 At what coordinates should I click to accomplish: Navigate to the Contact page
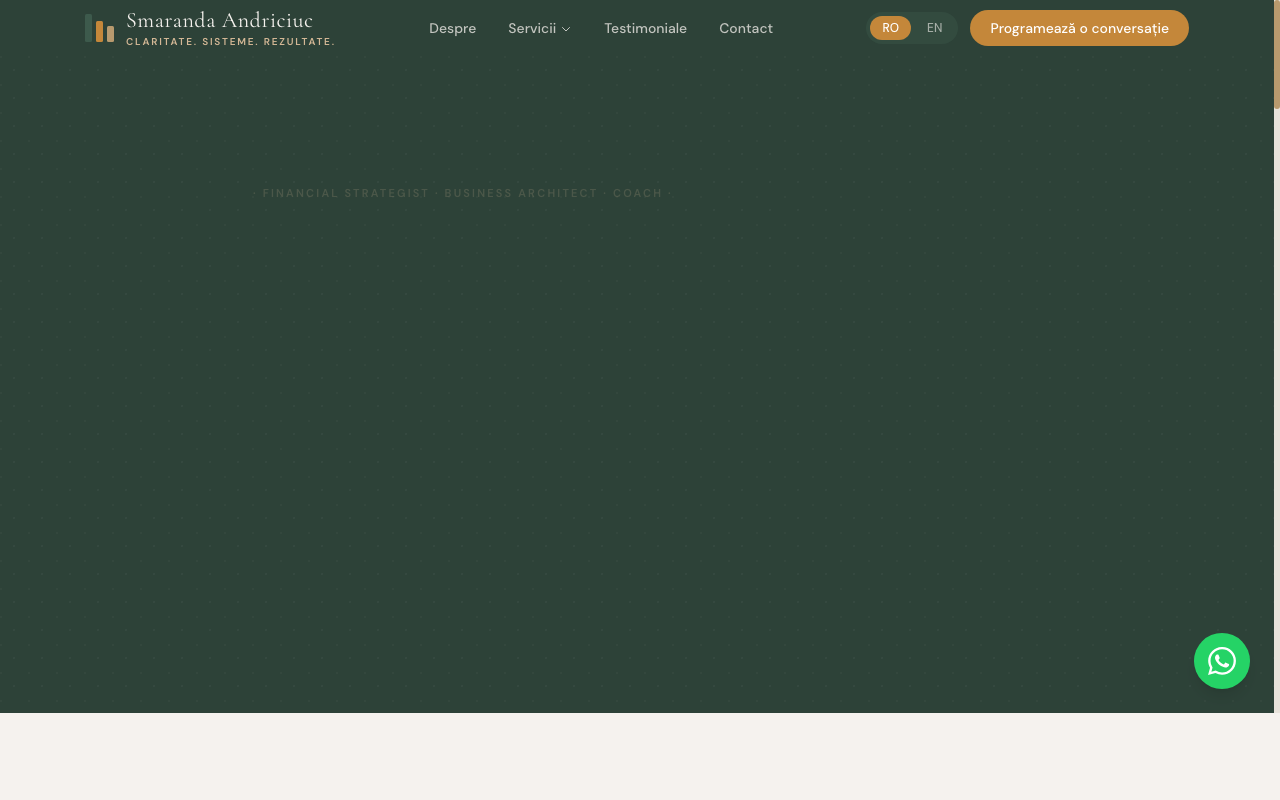pyautogui.click(x=745, y=28)
